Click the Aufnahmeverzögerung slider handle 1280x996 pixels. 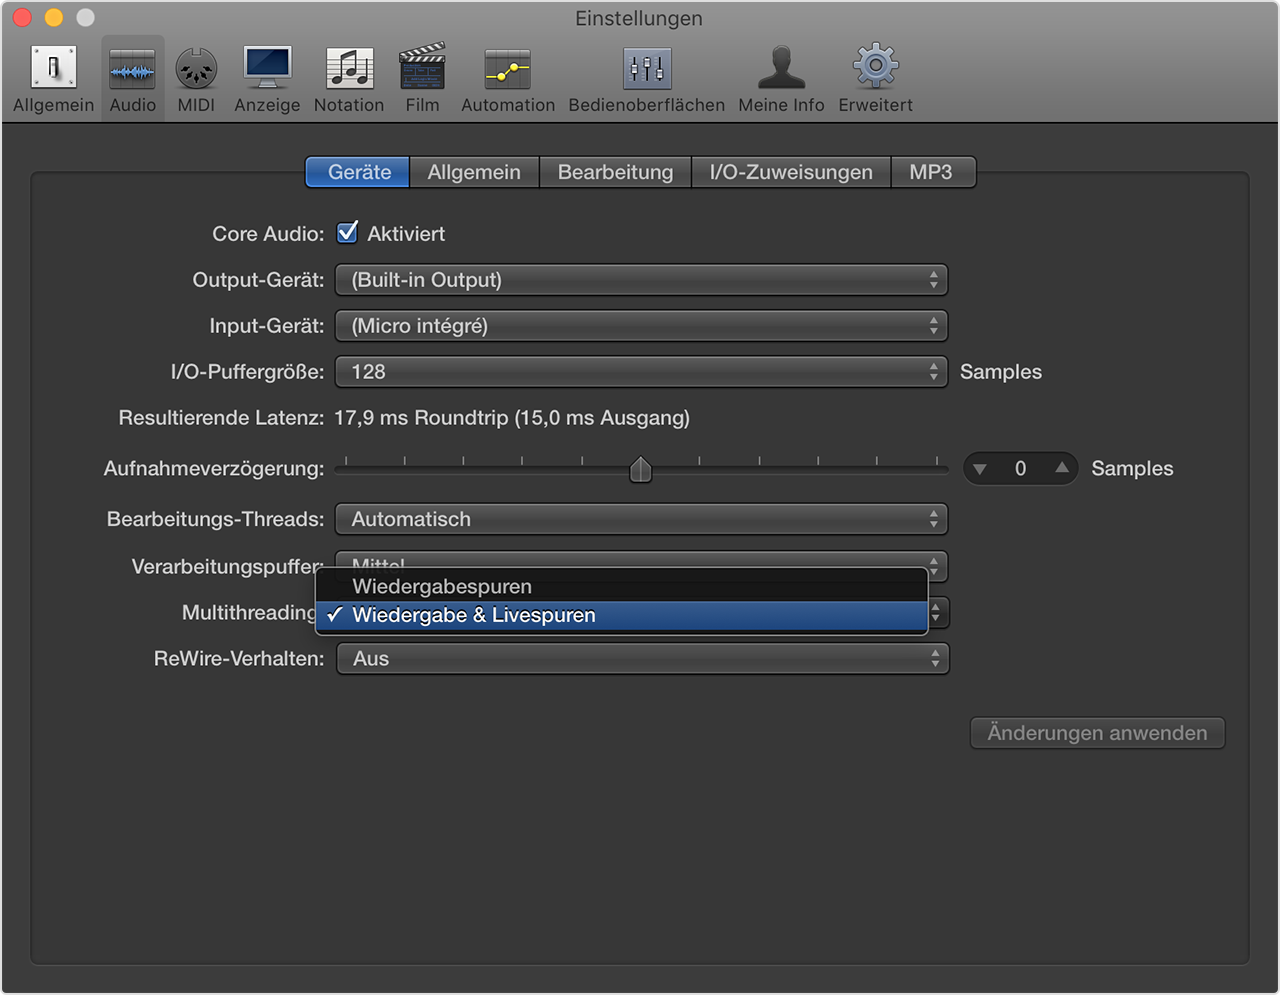641,469
